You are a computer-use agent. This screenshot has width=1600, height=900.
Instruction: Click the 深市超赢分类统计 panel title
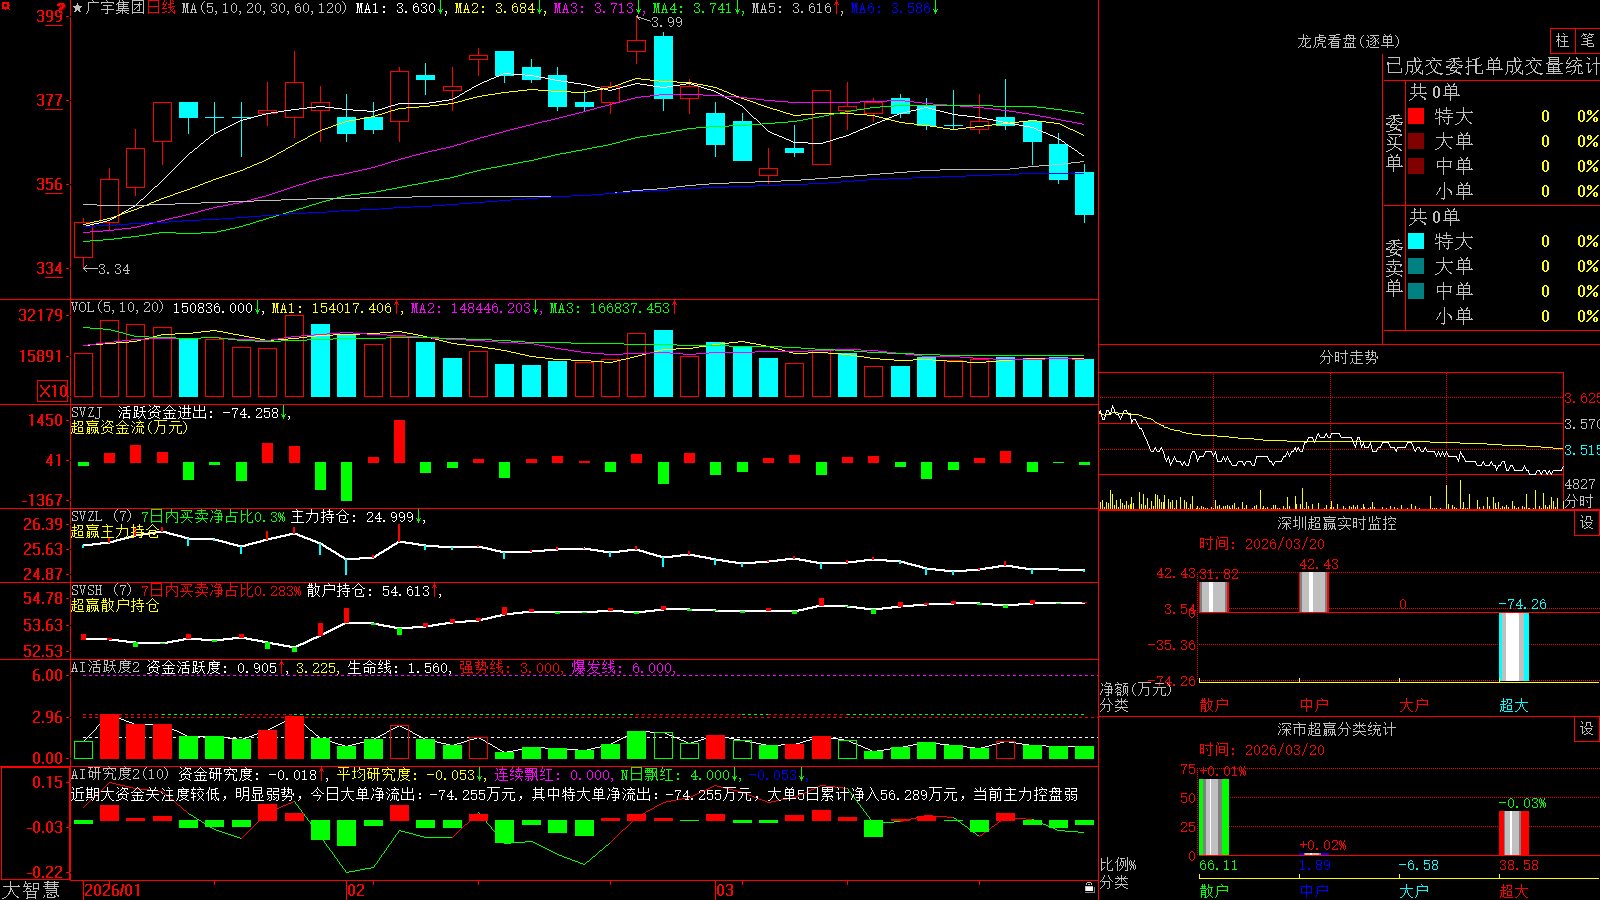[1337, 729]
